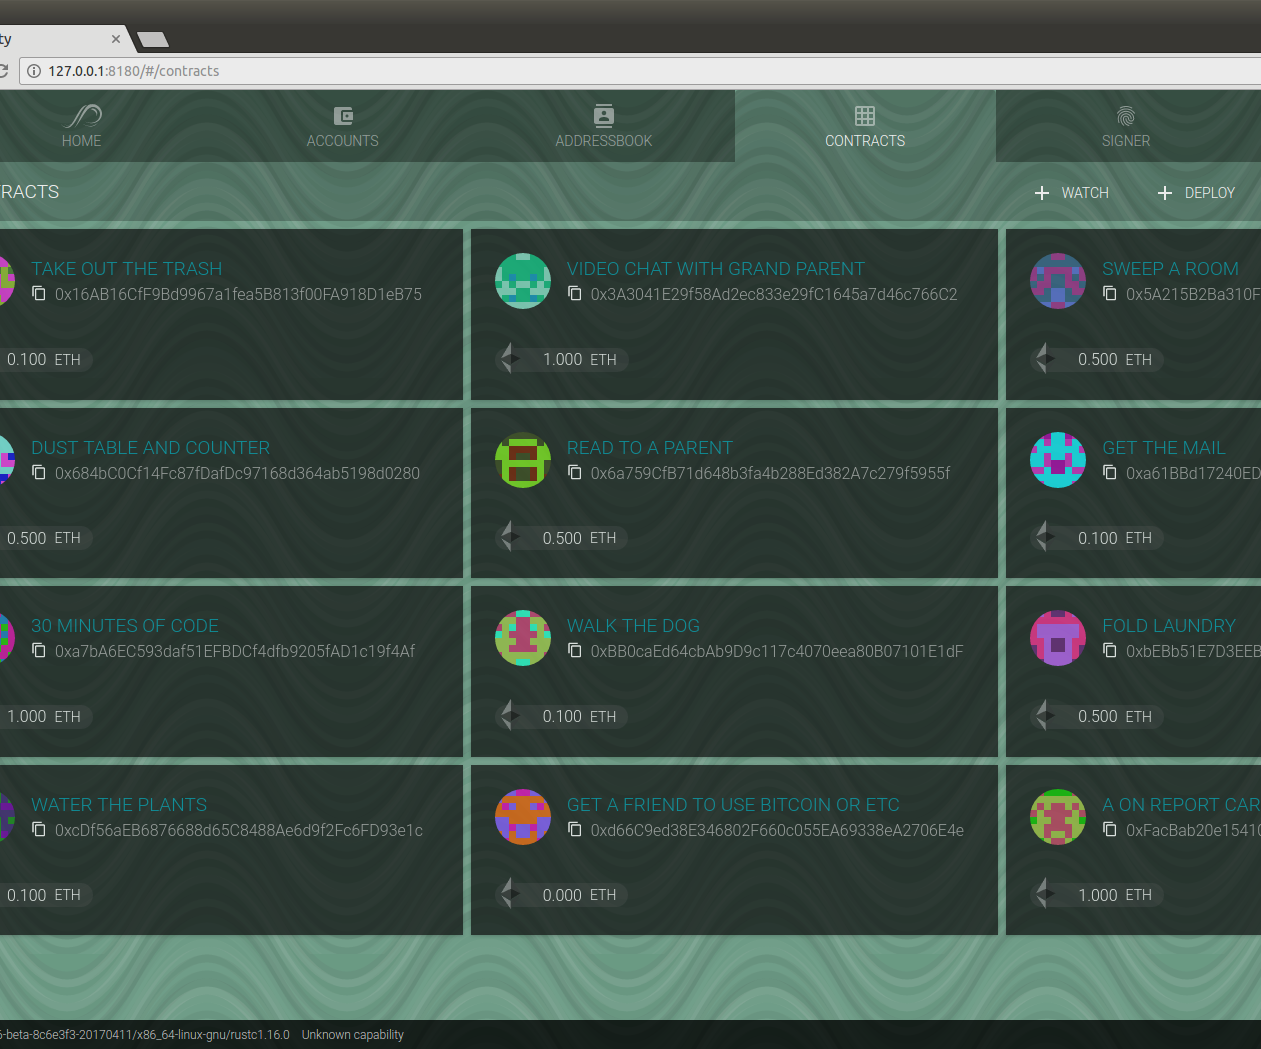Copy address of Water The Plants
This screenshot has width=1261, height=1049.
[x=39, y=830]
